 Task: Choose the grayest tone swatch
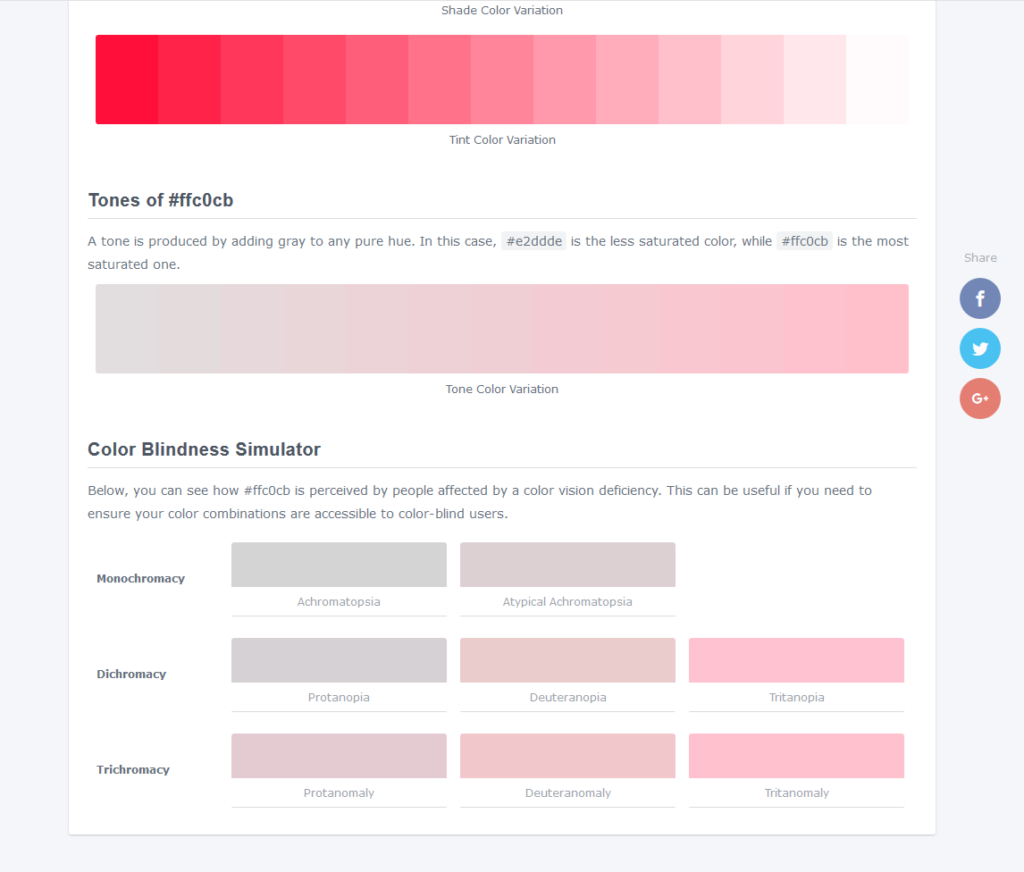point(127,329)
